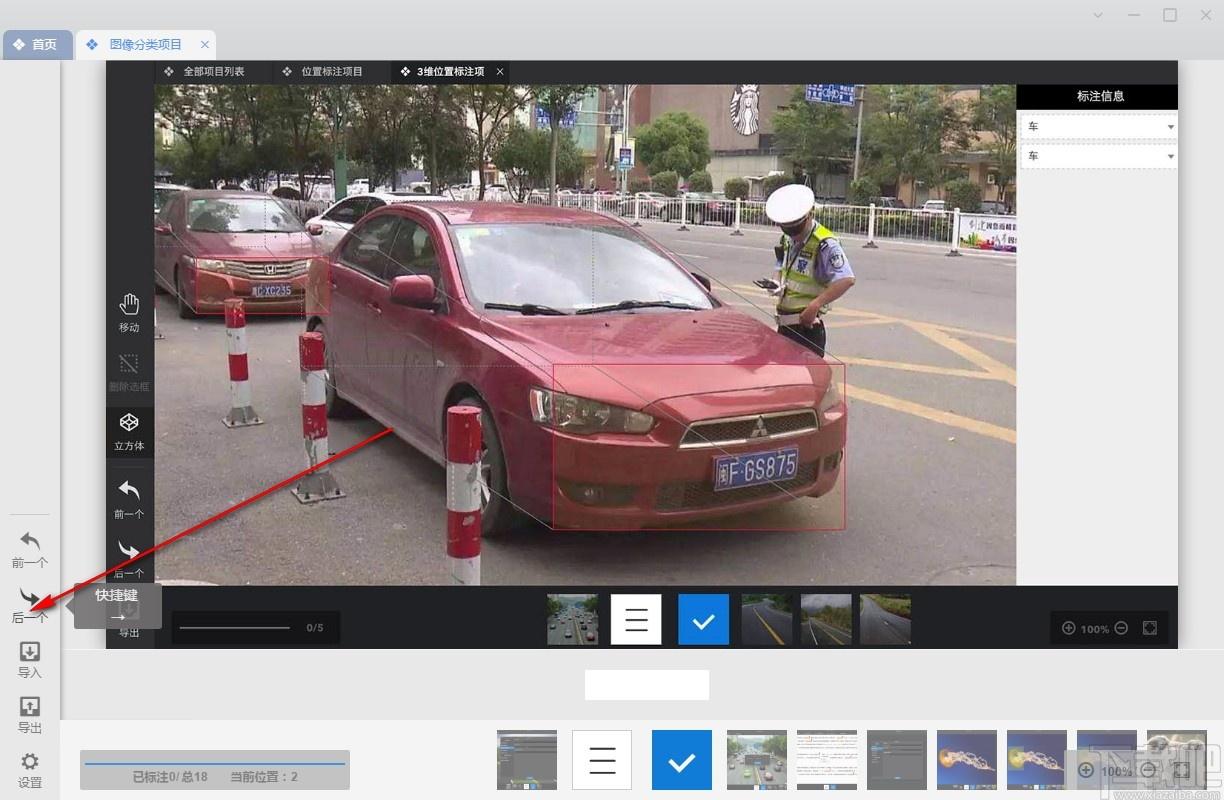Viewport: 1224px width, 800px height.
Task: Switch to the 位置标注项目 tab
Action: (x=323, y=72)
